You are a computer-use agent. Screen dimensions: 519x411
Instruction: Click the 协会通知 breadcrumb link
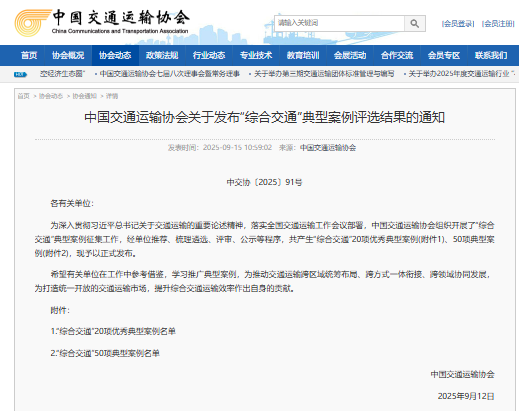click(84, 96)
